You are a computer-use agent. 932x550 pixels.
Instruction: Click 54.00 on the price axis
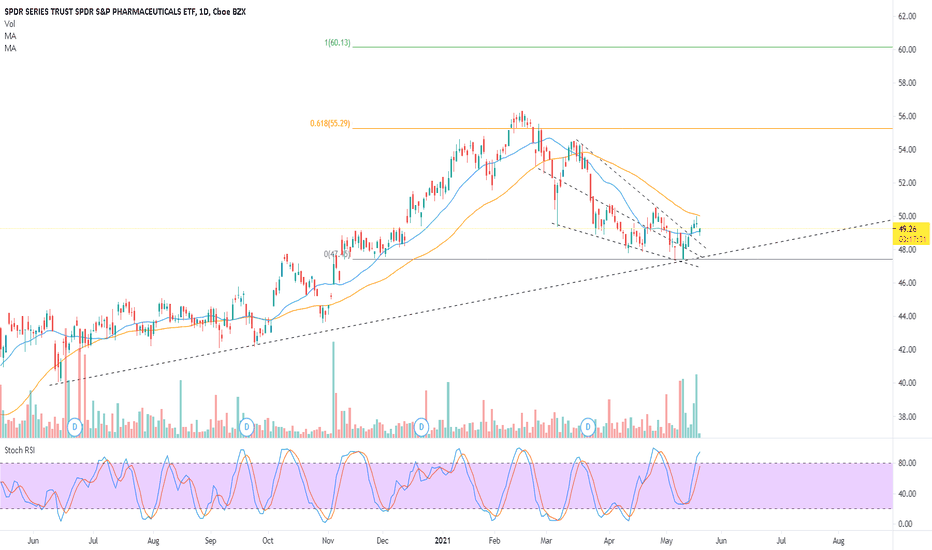click(x=907, y=150)
